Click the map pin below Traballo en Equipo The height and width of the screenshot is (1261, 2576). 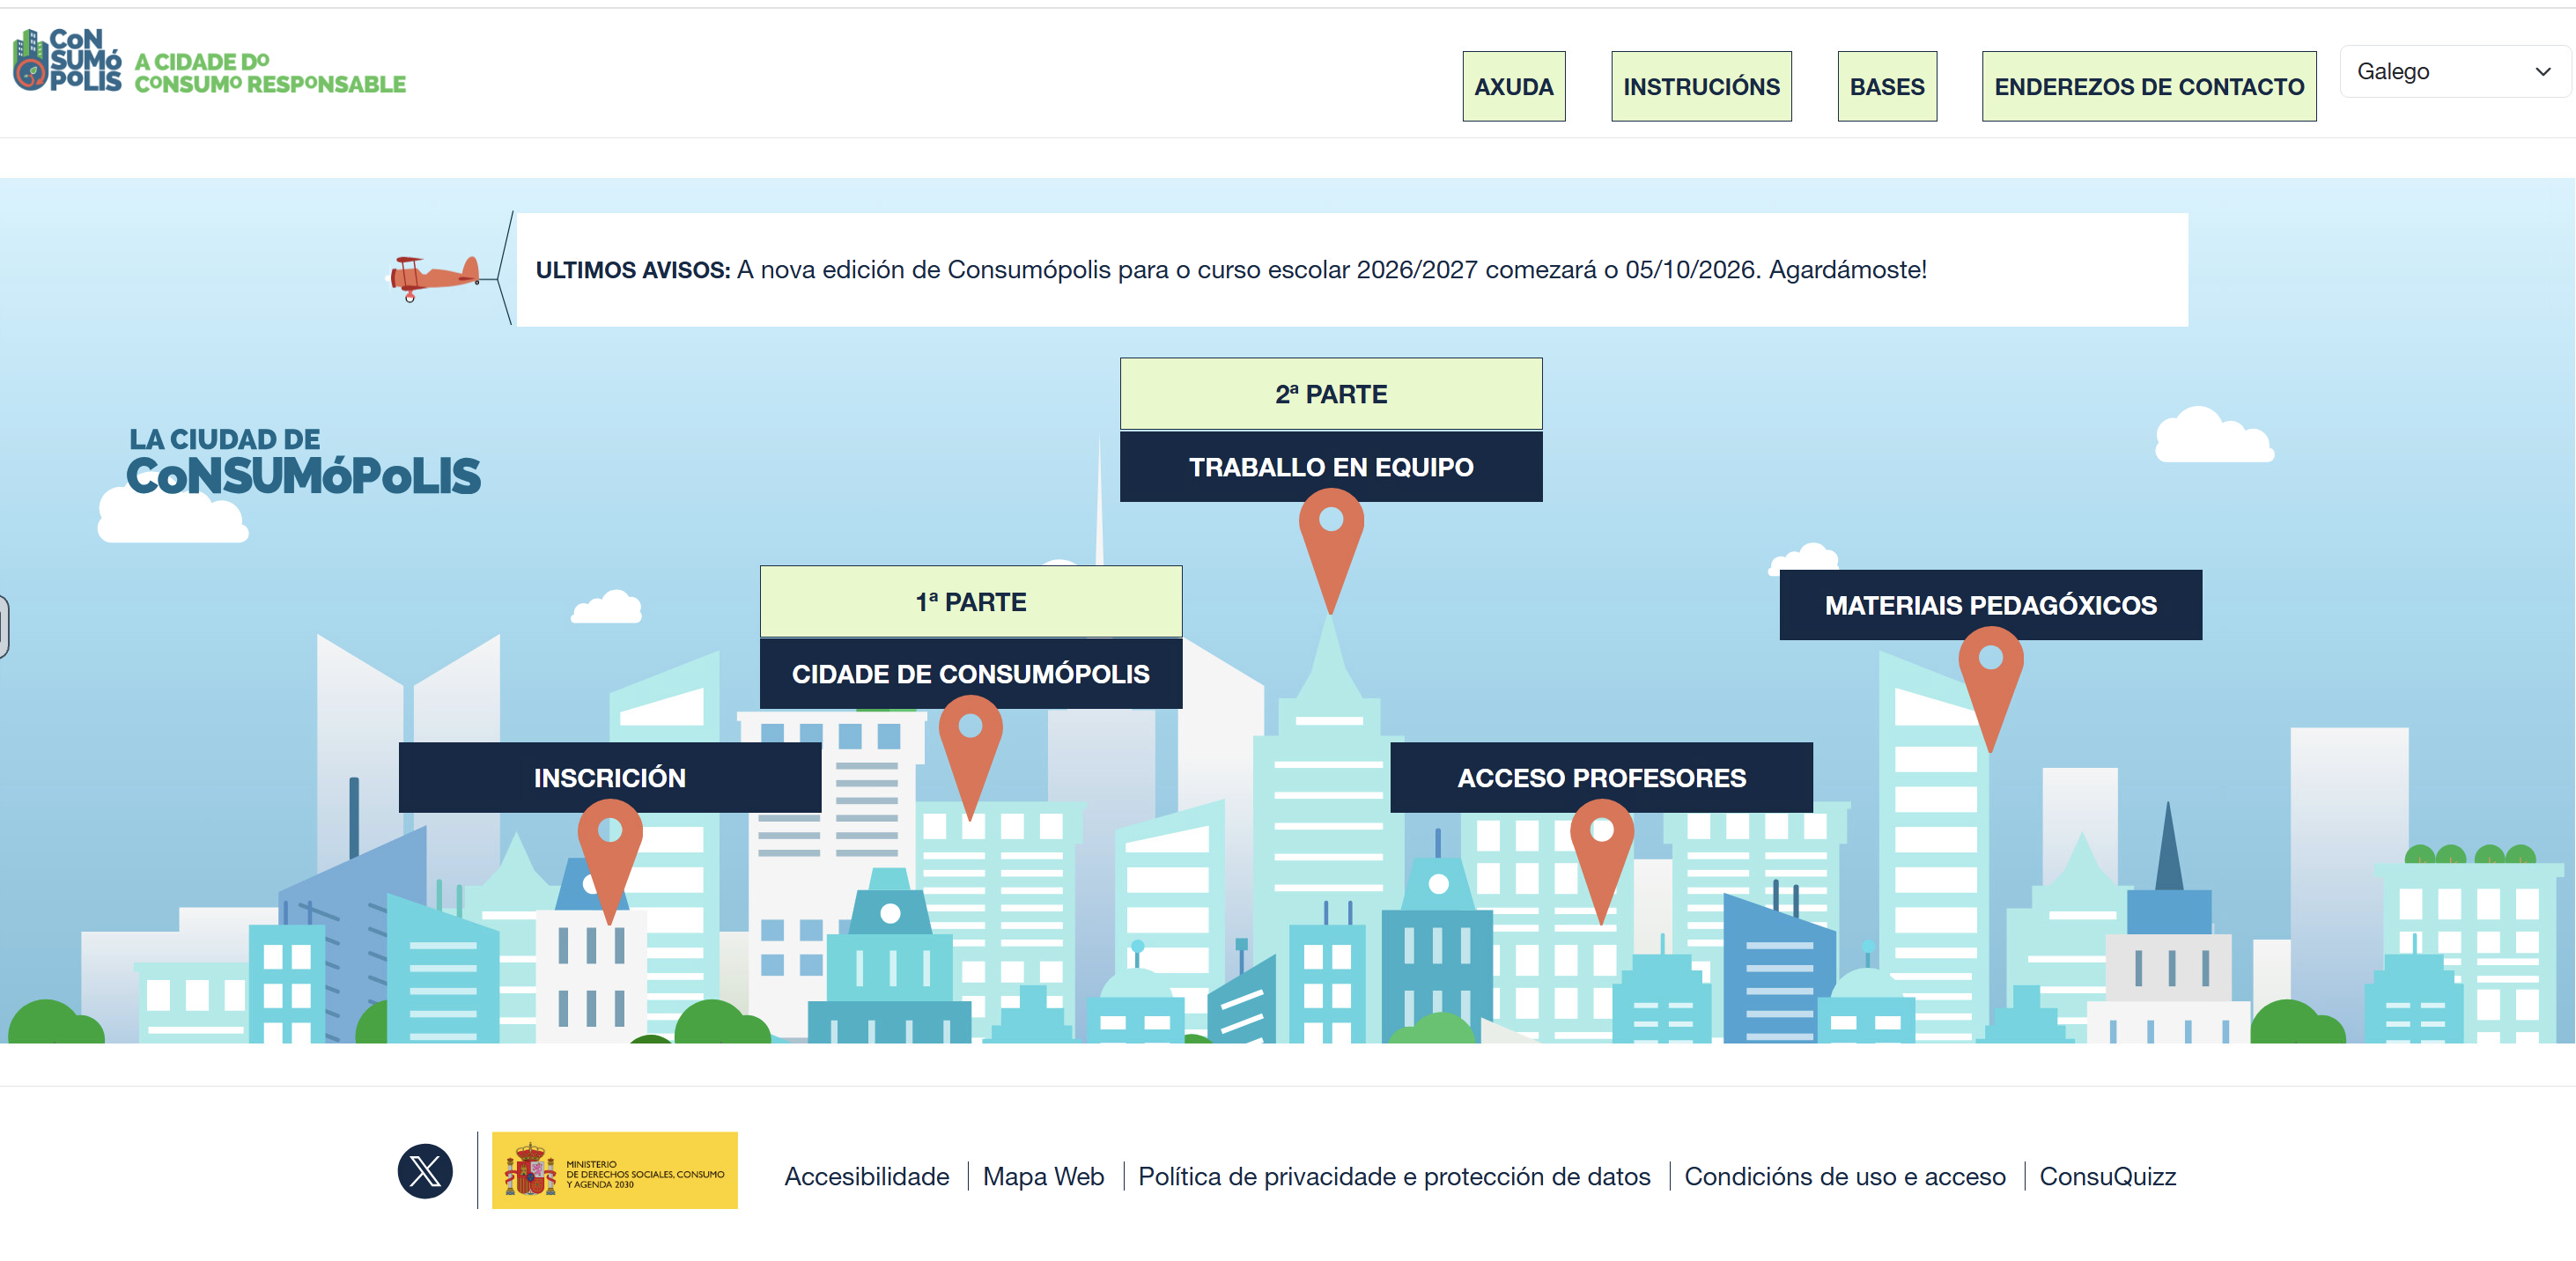1331,550
